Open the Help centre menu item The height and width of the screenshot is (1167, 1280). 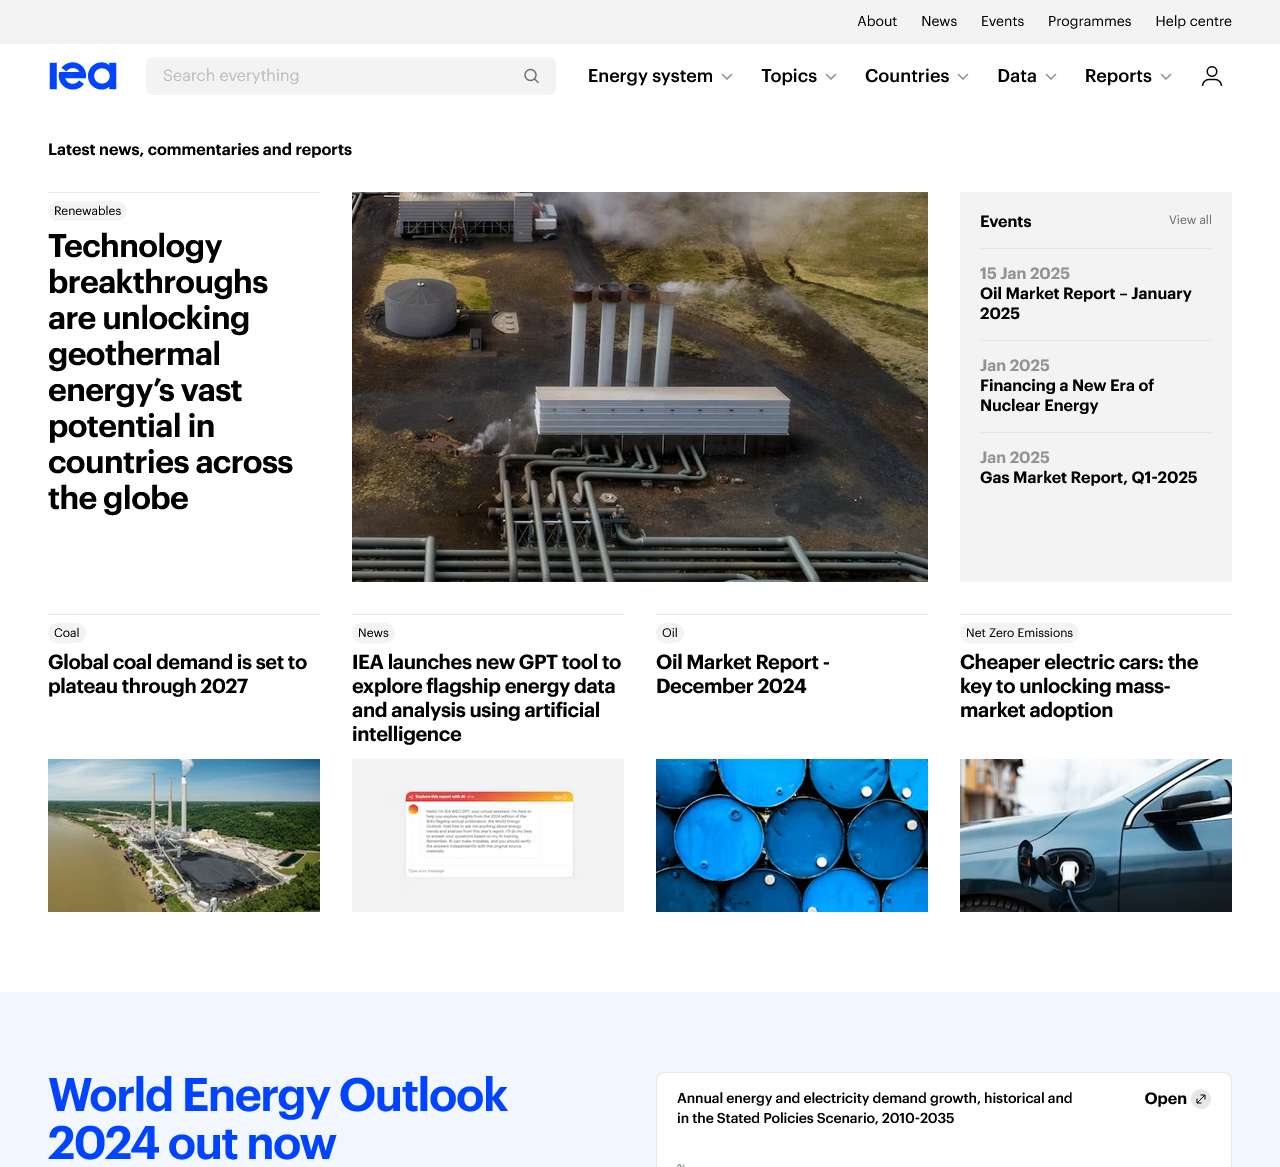click(x=1193, y=21)
